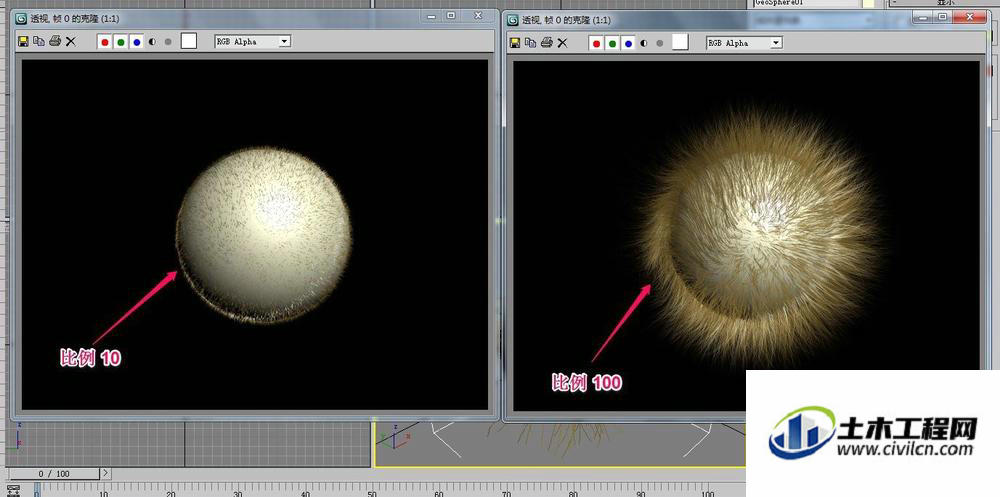
Task: Print image from left render window
Action: (x=55, y=41)
